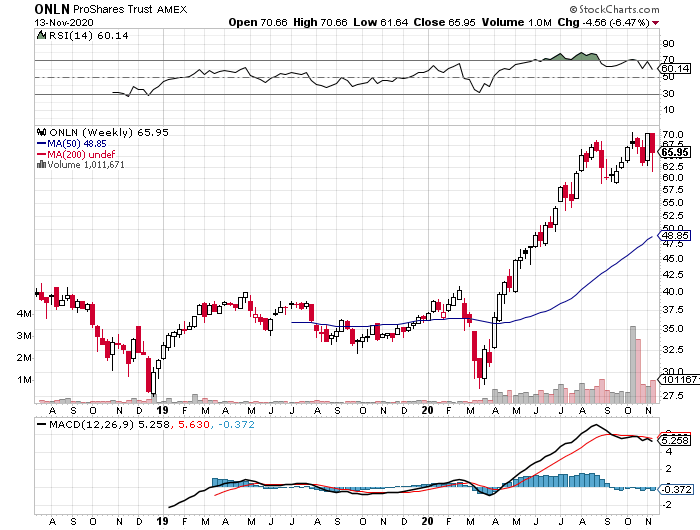Click the volume bars legend icon
The height and width of the screenshot is (530, 700).
[42, 164]
